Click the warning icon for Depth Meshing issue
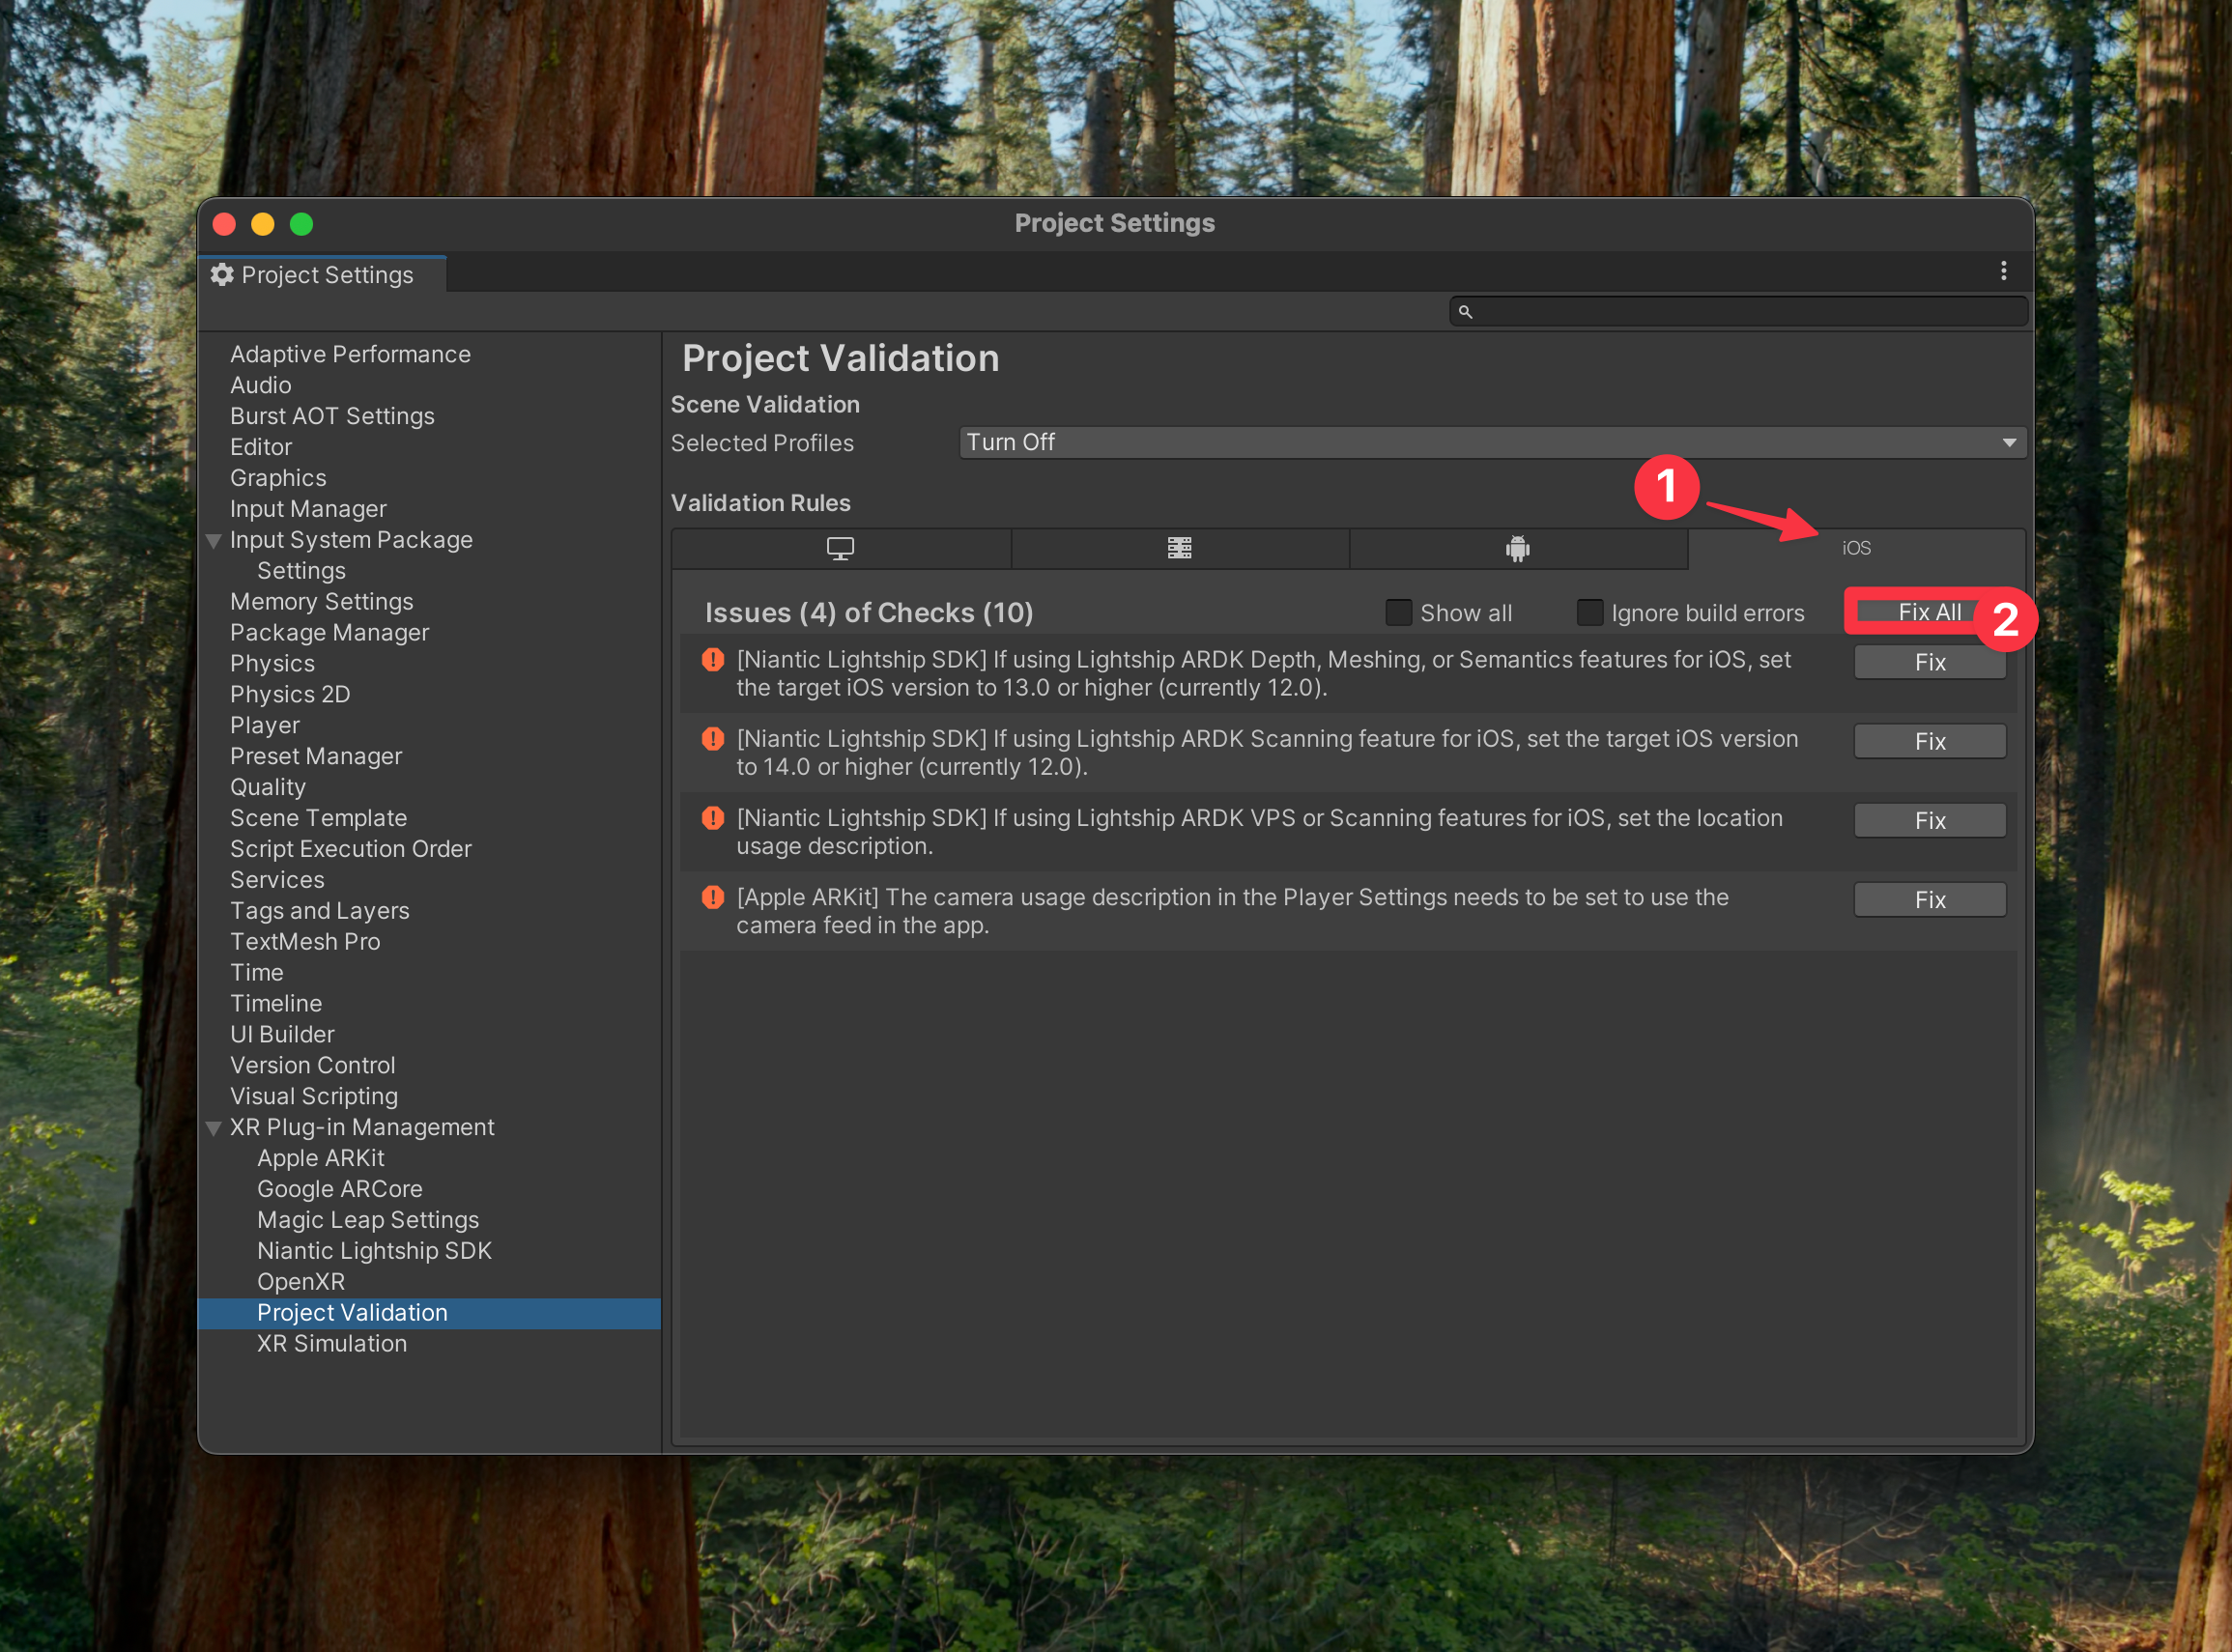This screenshot has height=1652, width=2232. (713, 660)
